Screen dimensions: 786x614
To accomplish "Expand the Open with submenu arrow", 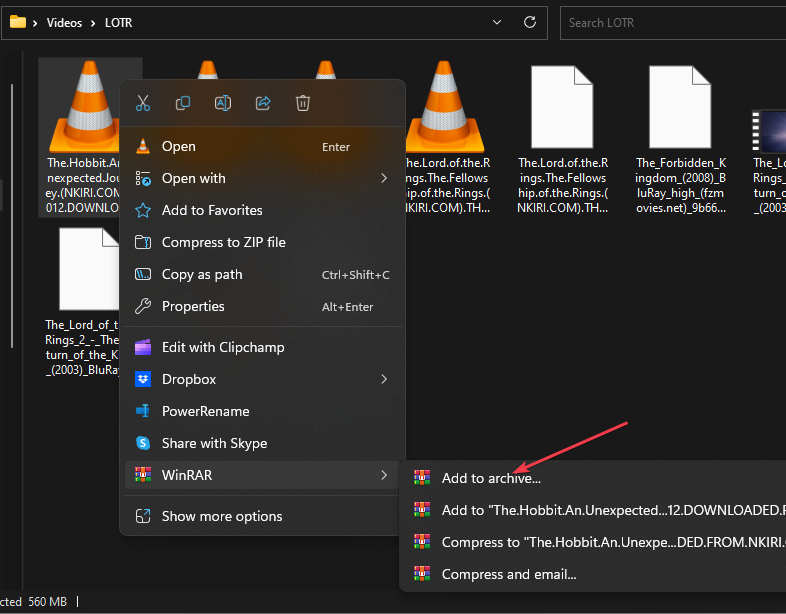I will pyautogui.click(x=384, y=178).
